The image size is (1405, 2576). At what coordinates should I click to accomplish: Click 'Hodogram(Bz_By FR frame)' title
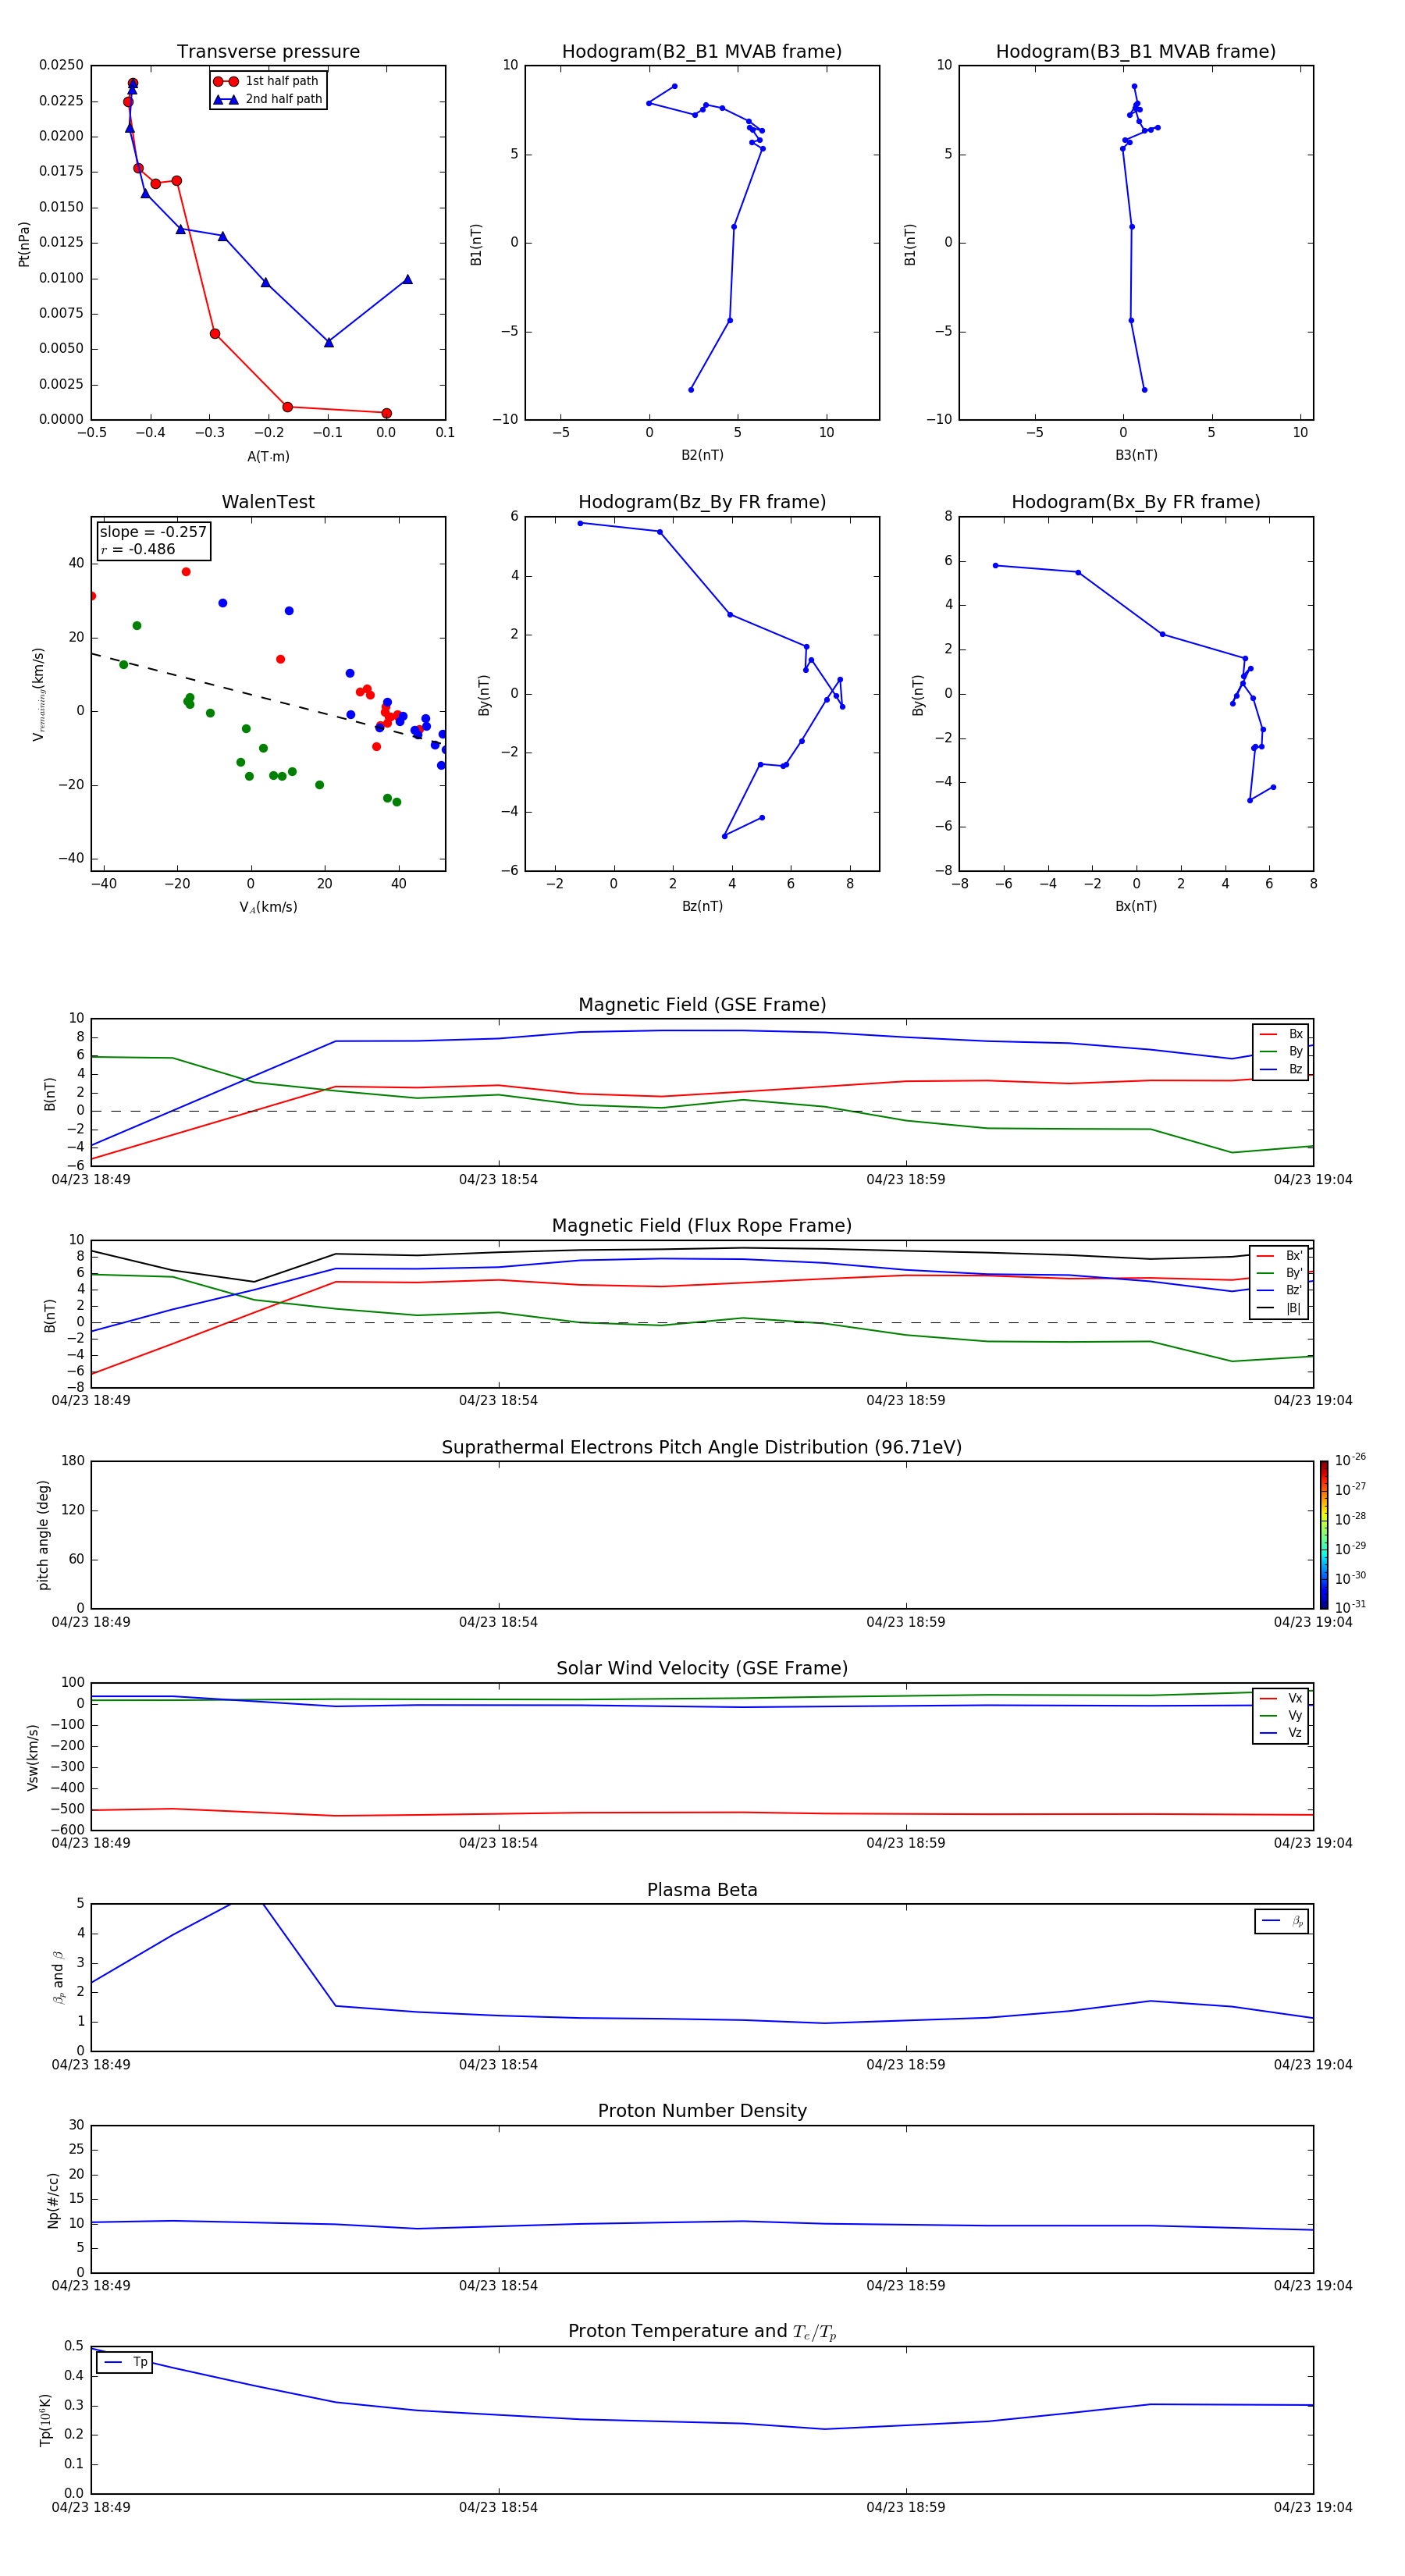(702, 502)
